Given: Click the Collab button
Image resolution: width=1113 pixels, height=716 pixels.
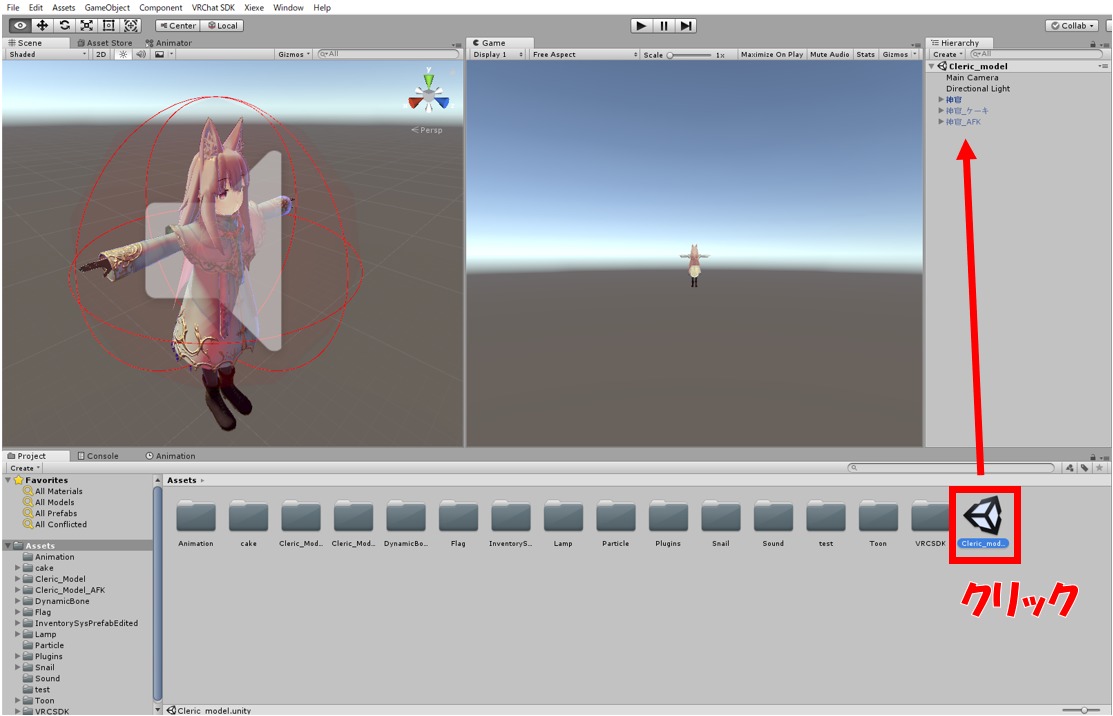Looking at the screenshot, I should (1071, 25).
